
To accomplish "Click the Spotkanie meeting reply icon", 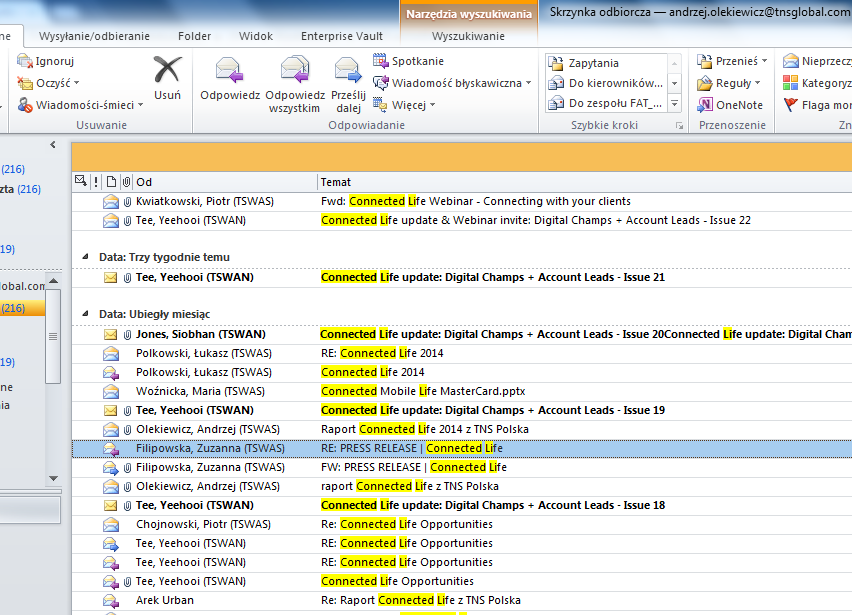I will 380,61.
